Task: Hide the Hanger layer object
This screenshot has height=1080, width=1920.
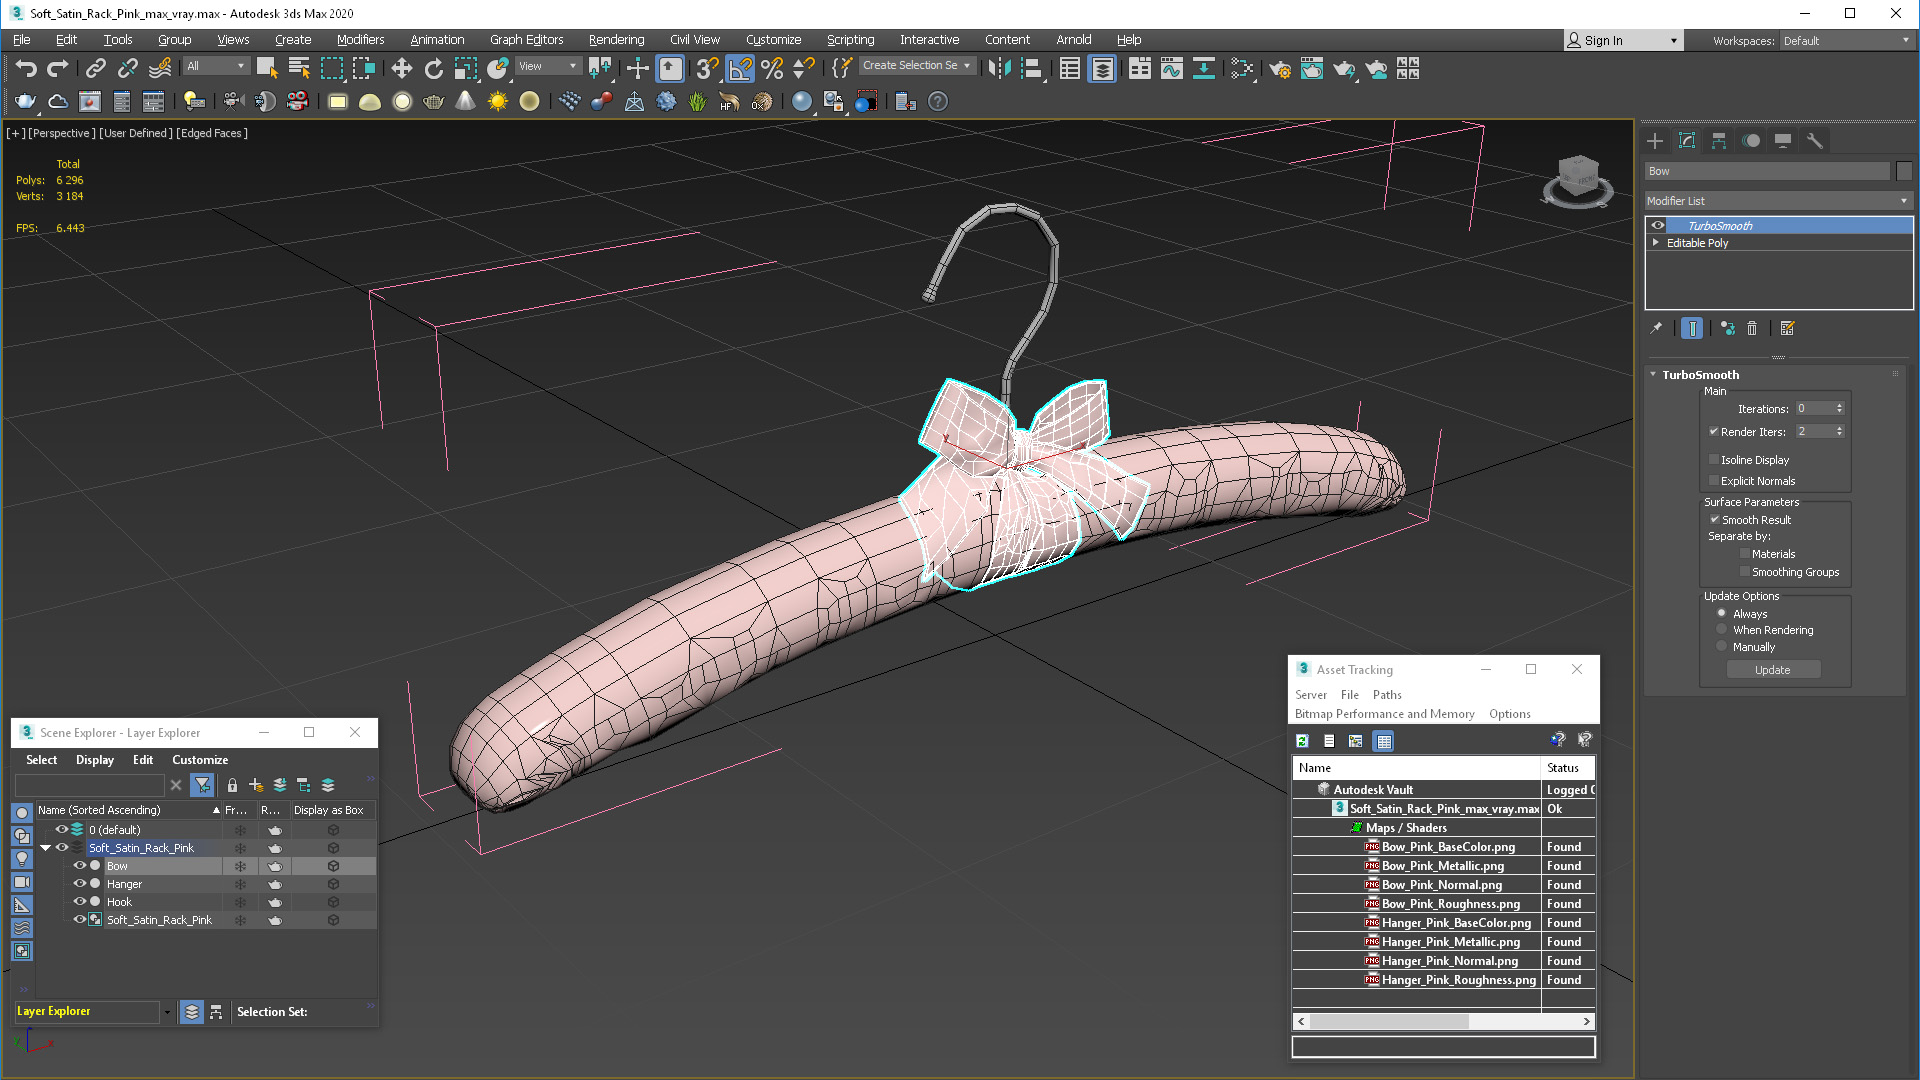Action: [80, 884]
